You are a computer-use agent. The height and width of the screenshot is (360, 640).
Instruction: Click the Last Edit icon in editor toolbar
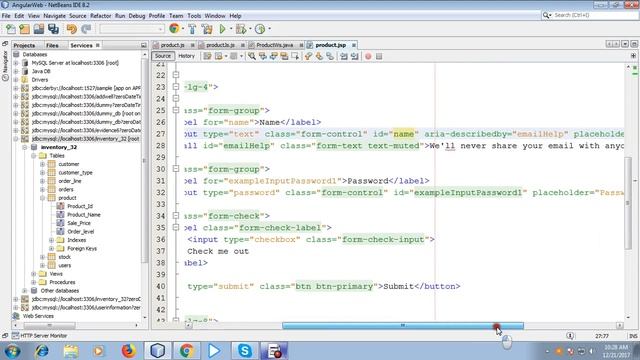coord(207,56)
